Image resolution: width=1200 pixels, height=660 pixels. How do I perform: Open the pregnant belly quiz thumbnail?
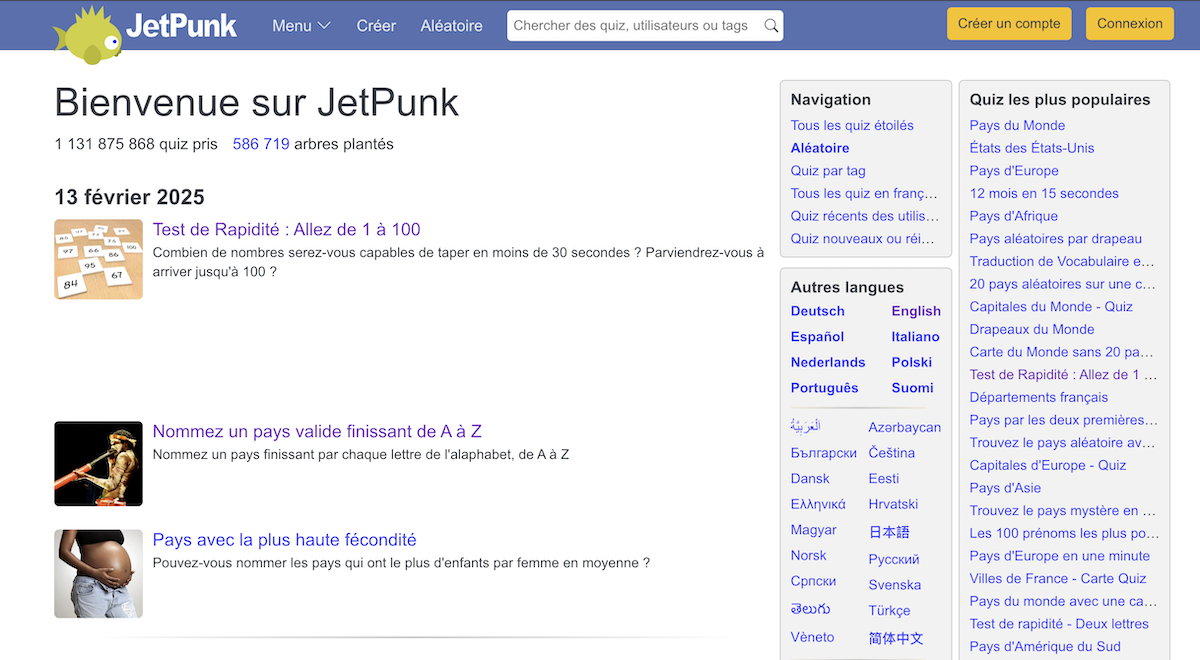coord(98,574)
